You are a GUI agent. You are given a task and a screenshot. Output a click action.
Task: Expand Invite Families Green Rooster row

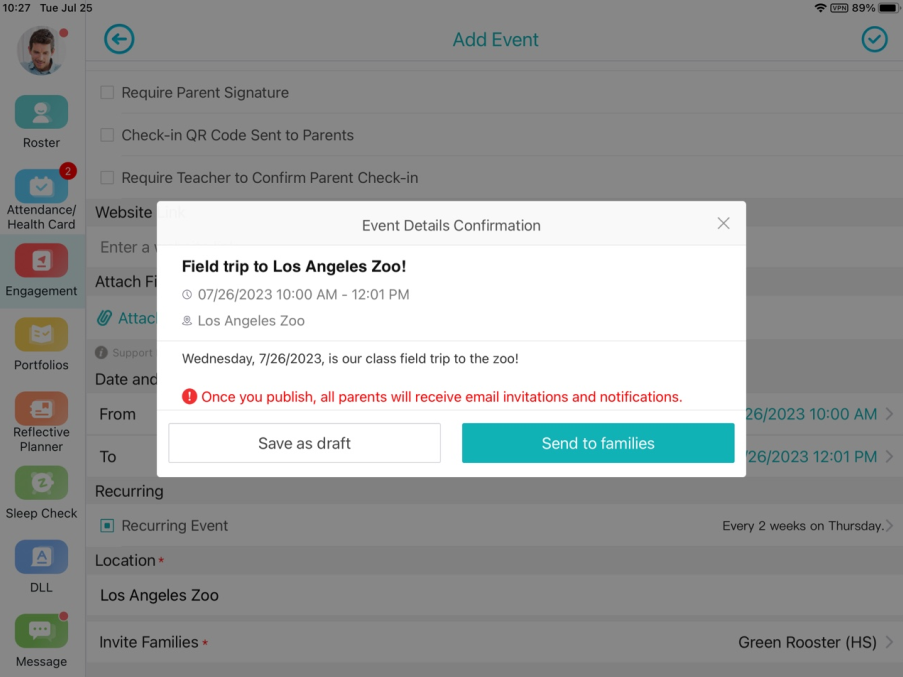[x=494, y=642]
